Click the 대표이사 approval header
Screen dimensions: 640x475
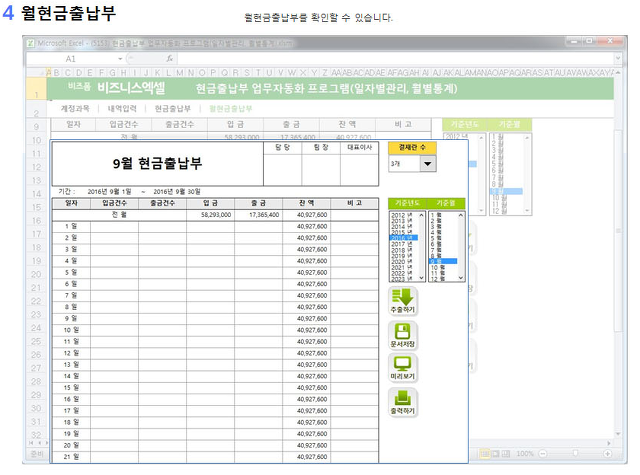pos(359,147)
